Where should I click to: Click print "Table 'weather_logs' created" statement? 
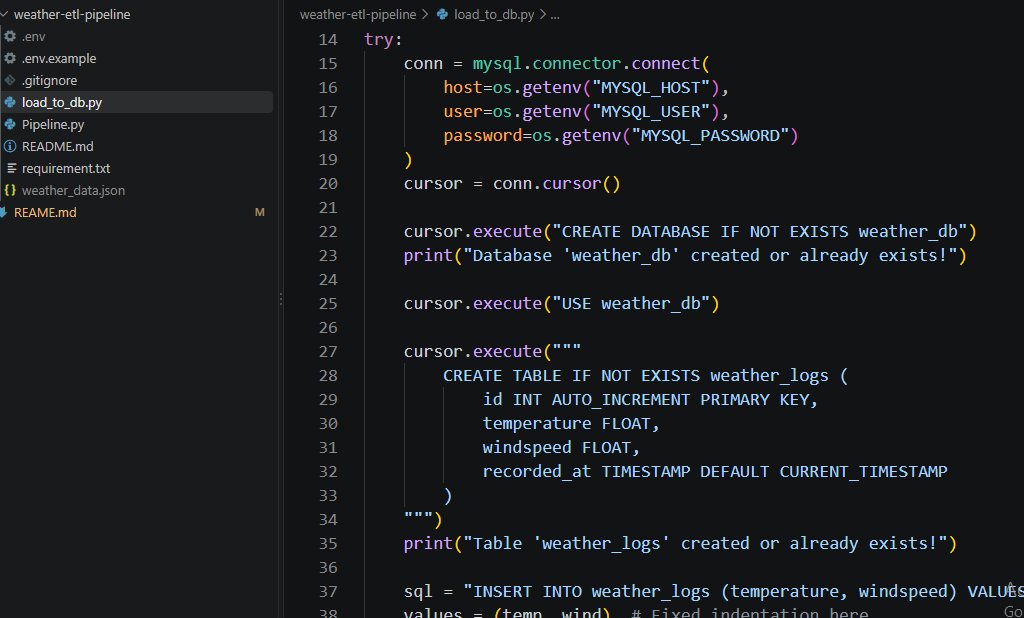pyautogui.click(x=680, y=544)
